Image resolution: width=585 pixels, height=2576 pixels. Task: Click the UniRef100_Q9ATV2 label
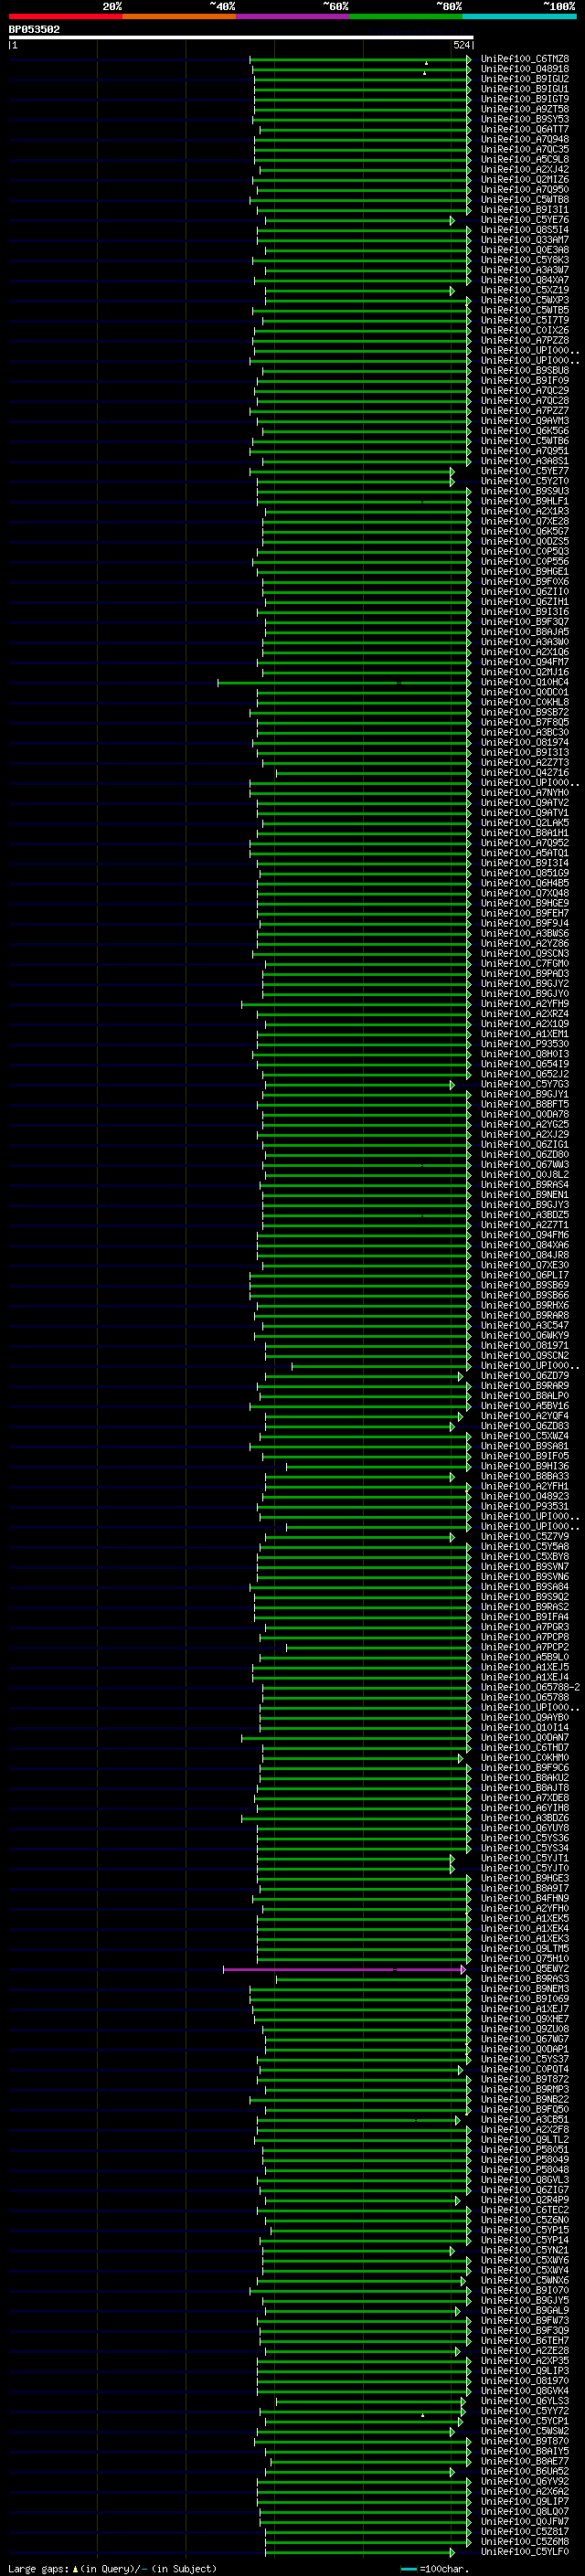[x=525, y=803]
